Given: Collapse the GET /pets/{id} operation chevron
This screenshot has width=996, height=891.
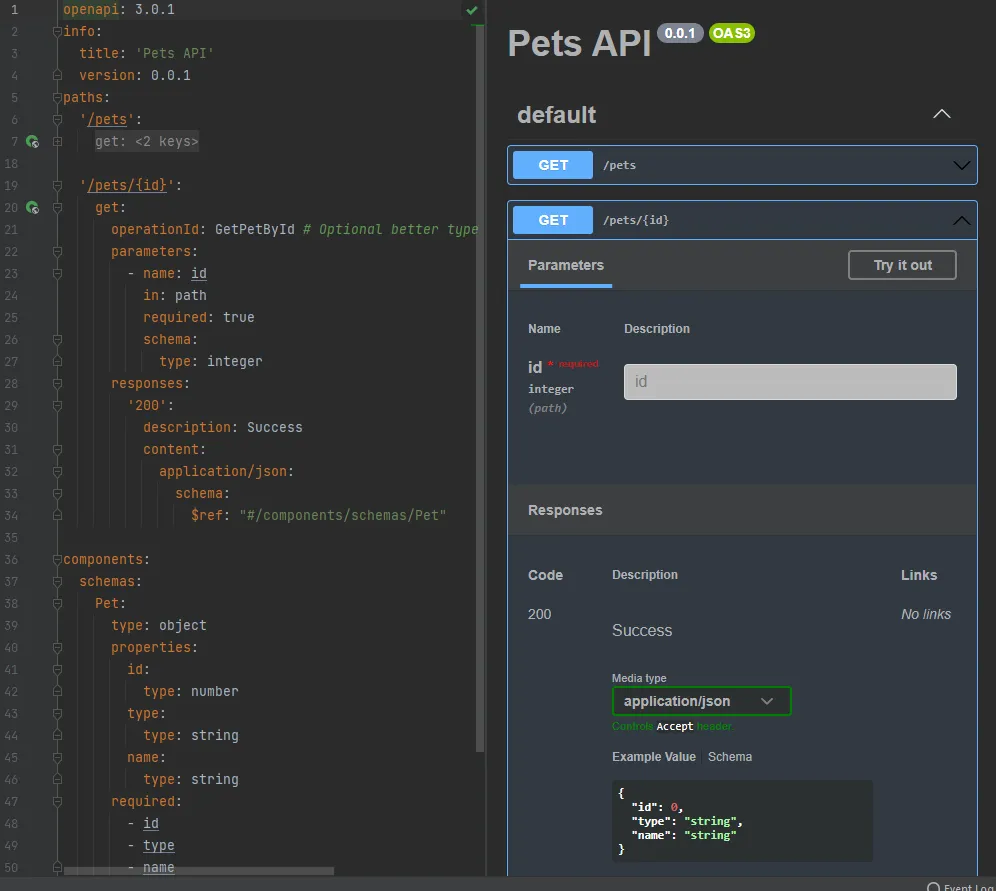Looking at the screenshot, I should pyautogui.click(x=961, y=221).
